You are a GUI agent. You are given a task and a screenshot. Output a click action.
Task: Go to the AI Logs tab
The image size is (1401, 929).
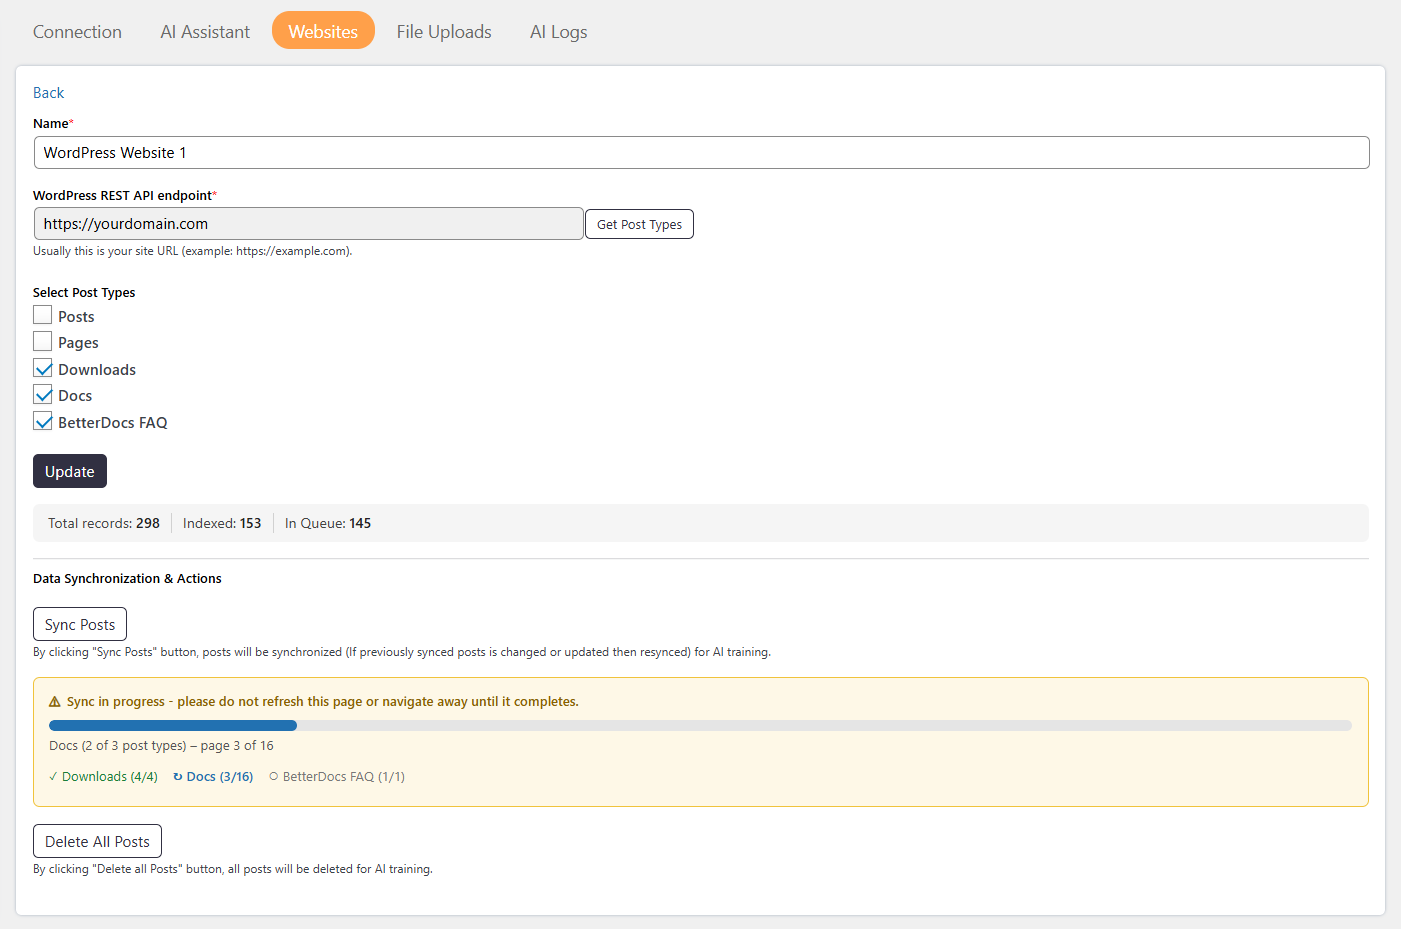[x=559, y=32]
